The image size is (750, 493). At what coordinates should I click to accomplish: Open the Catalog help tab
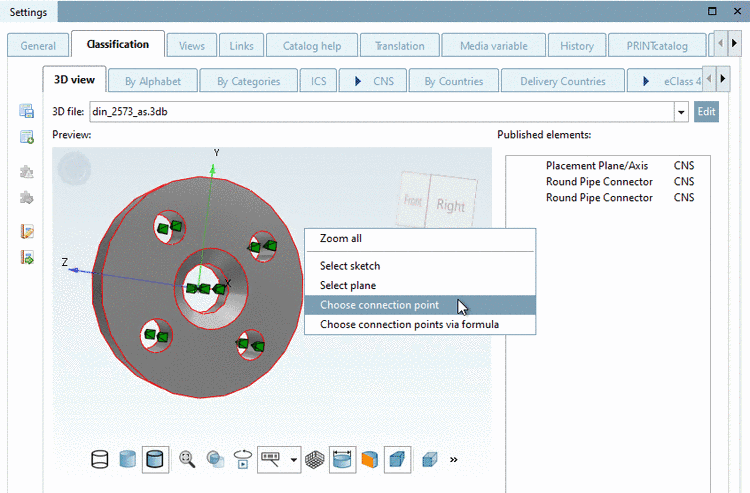click(x=312, y=46)
